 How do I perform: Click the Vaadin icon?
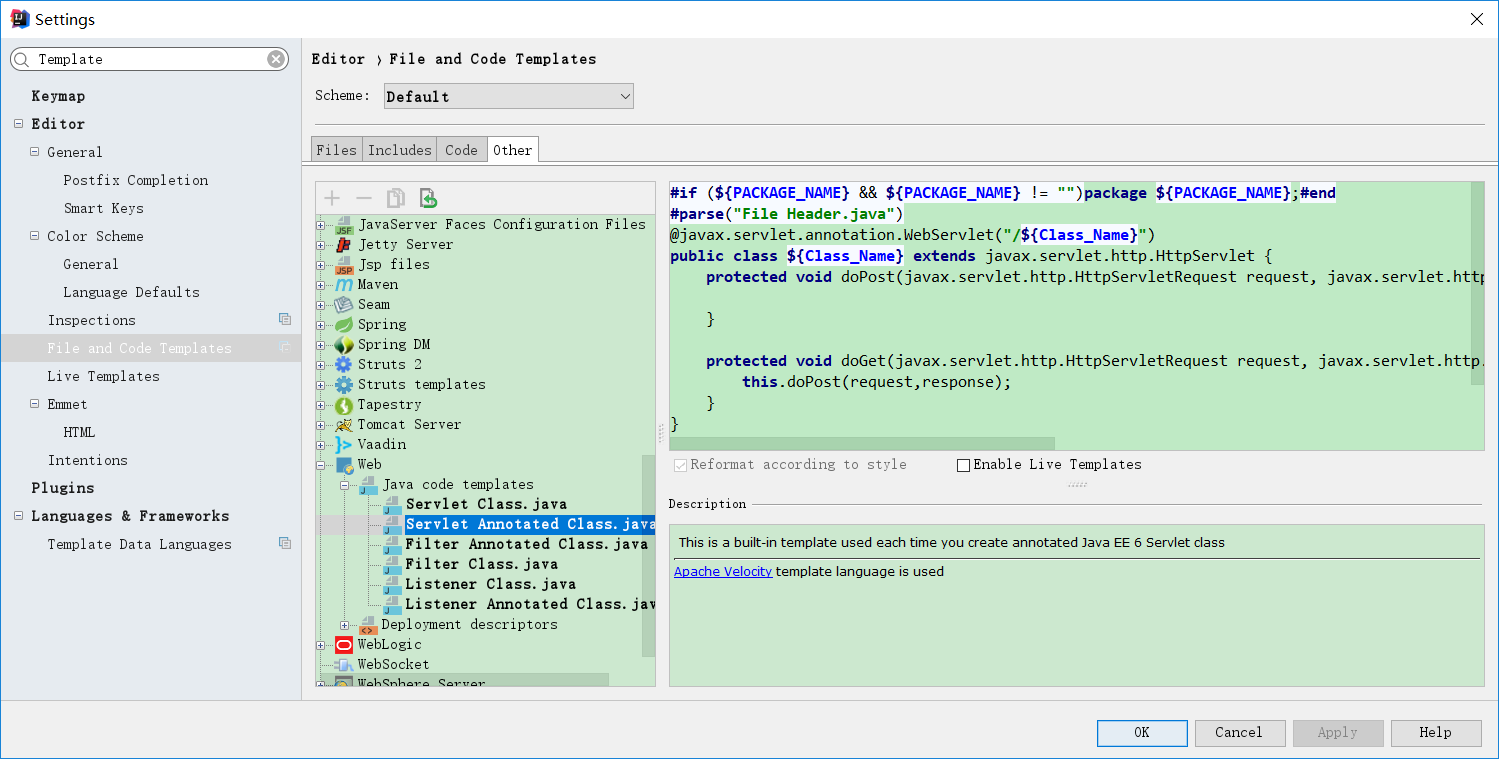[x=344, y=444]
